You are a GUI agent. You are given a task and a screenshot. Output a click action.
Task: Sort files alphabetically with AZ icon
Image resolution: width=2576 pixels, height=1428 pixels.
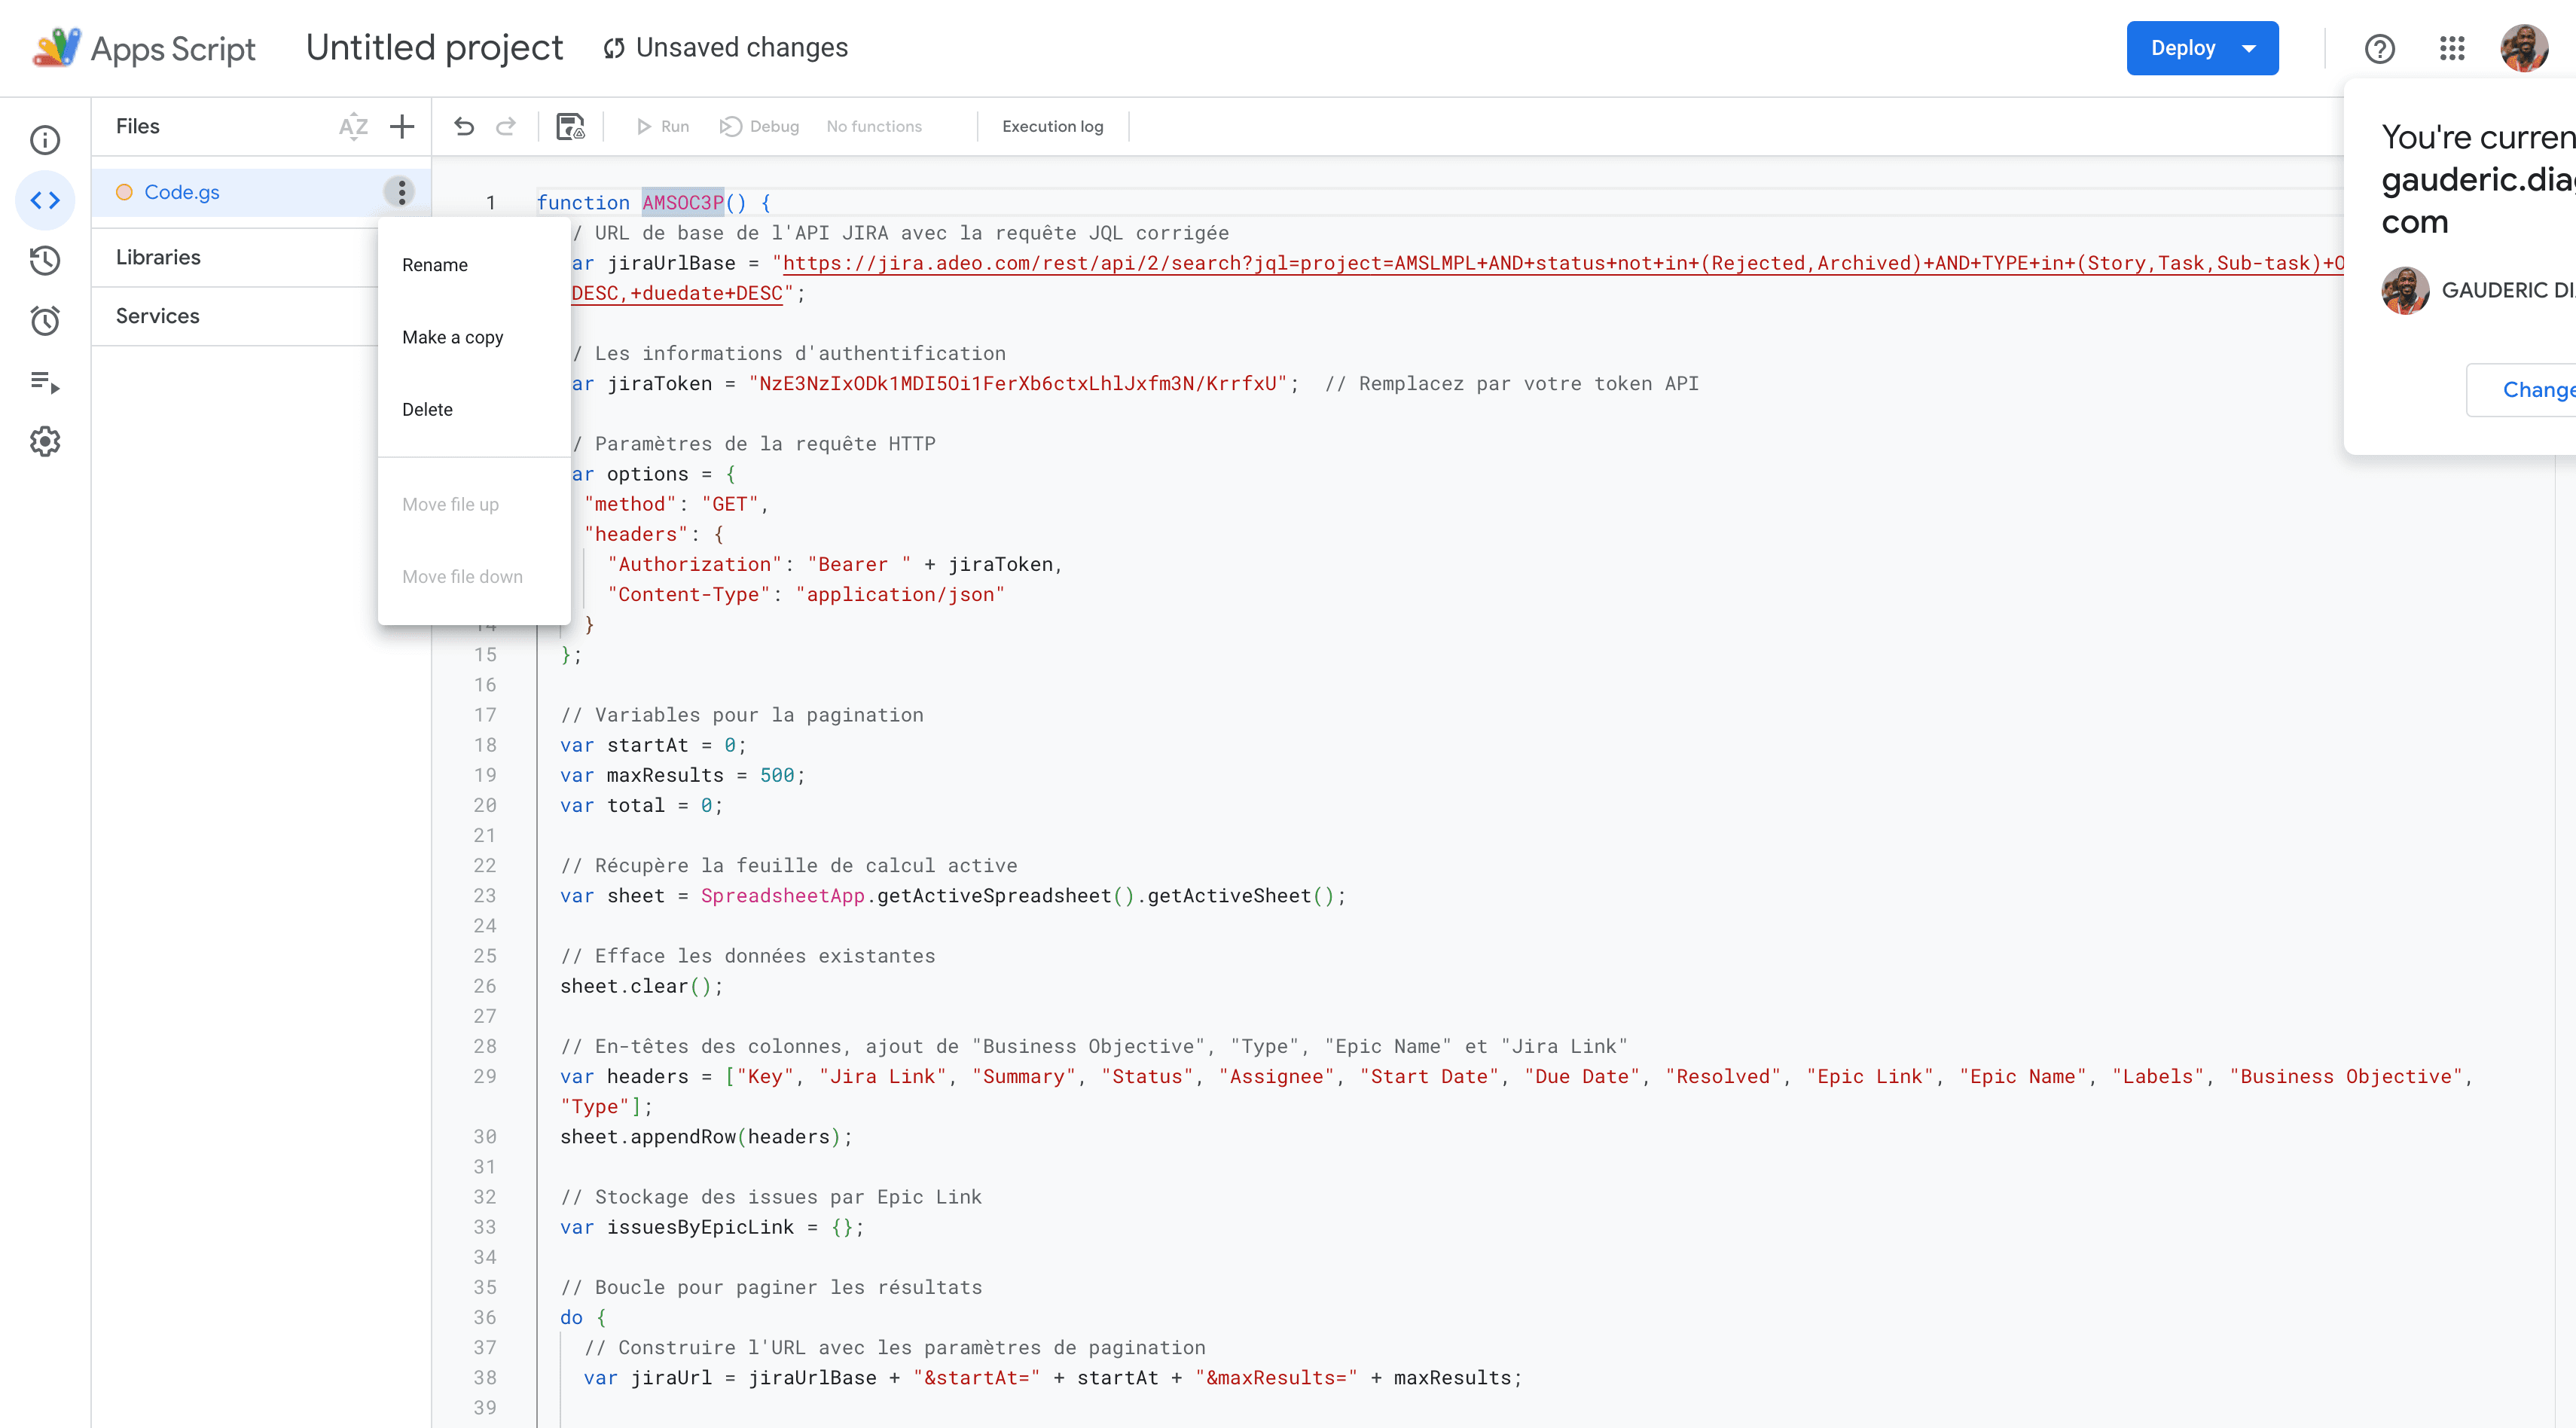click(x=353, y=127)
